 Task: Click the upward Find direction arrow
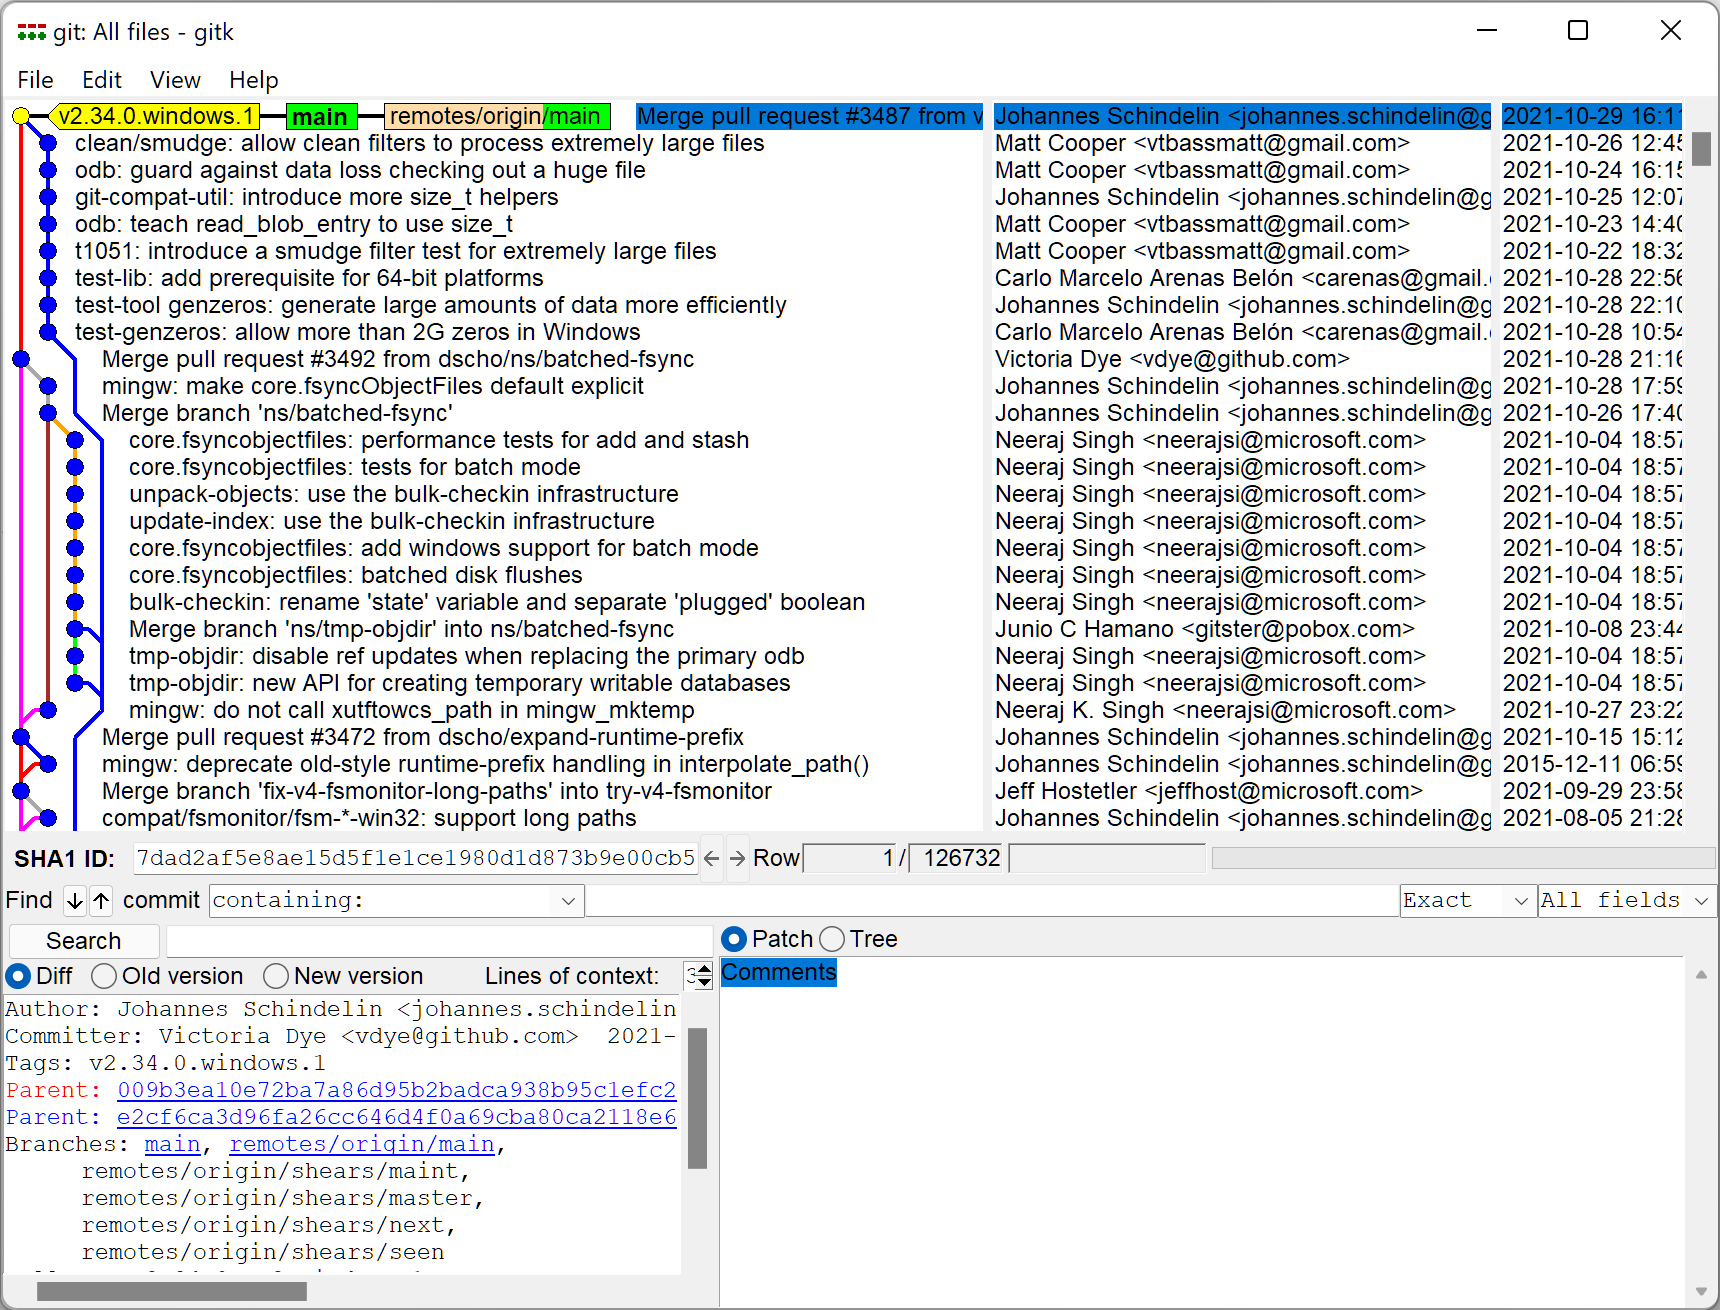click(101, 901)
